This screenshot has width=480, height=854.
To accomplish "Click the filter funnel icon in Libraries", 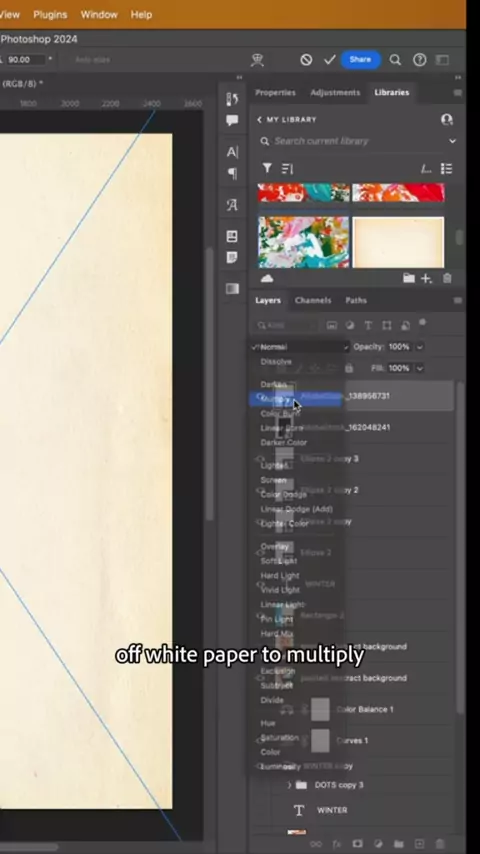I will [x=267, y=169].
